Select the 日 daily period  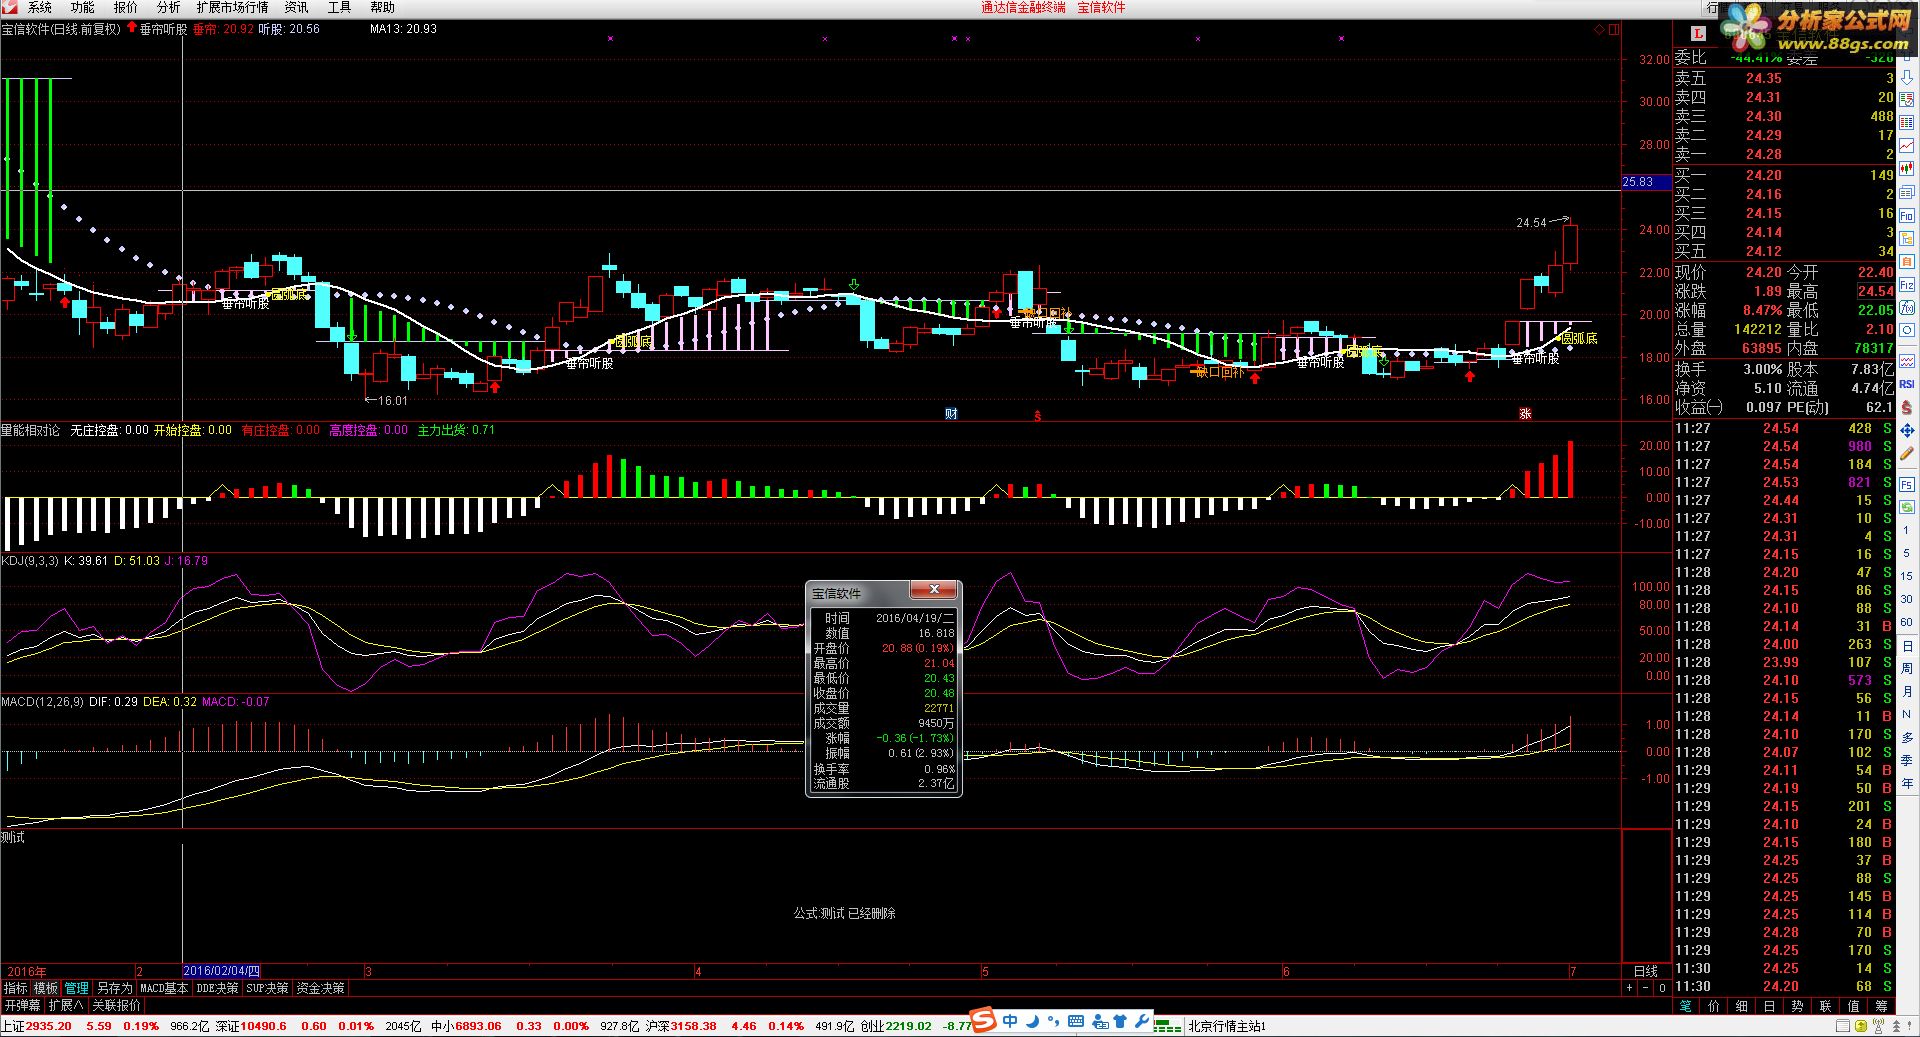coord(1907,646)
